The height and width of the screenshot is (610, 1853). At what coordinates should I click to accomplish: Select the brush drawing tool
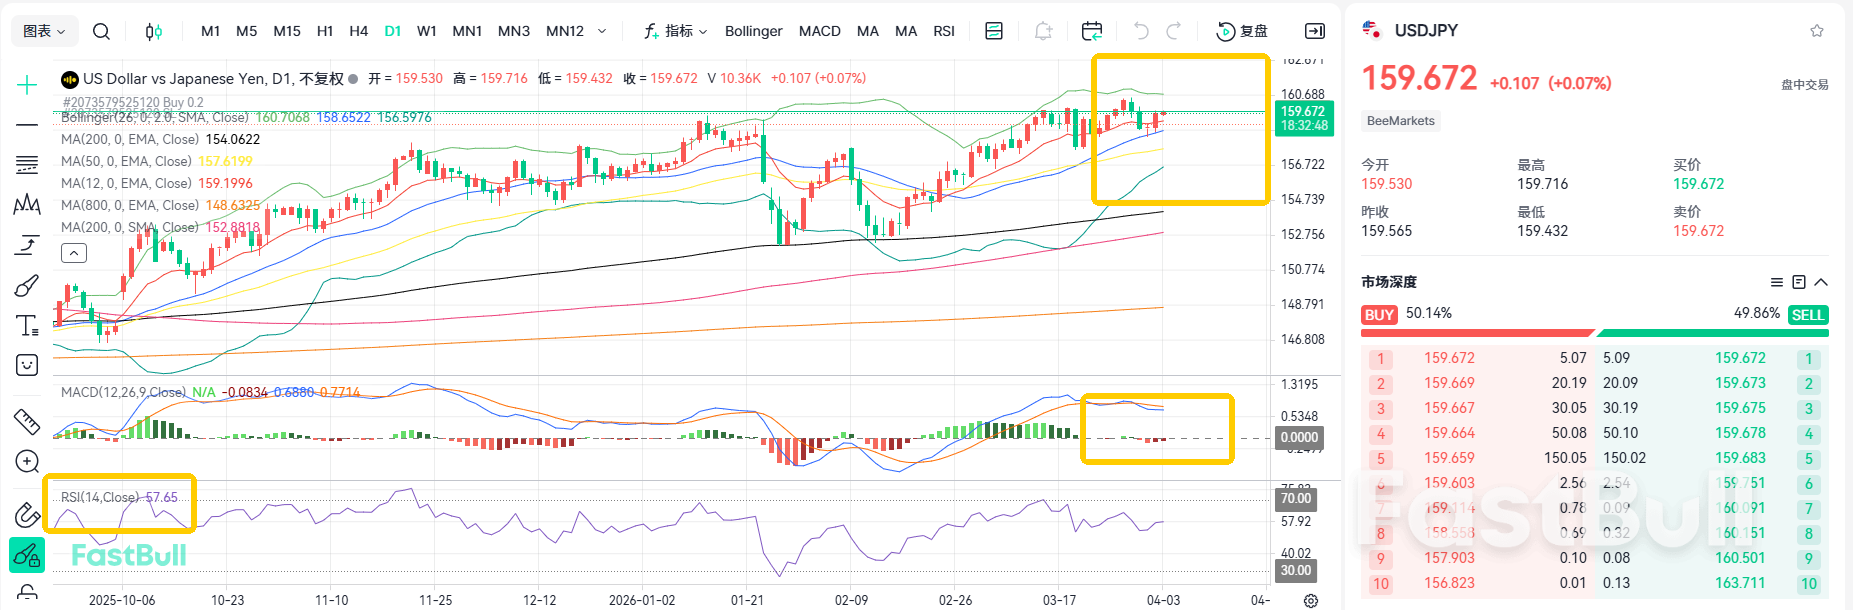point(27,286)
